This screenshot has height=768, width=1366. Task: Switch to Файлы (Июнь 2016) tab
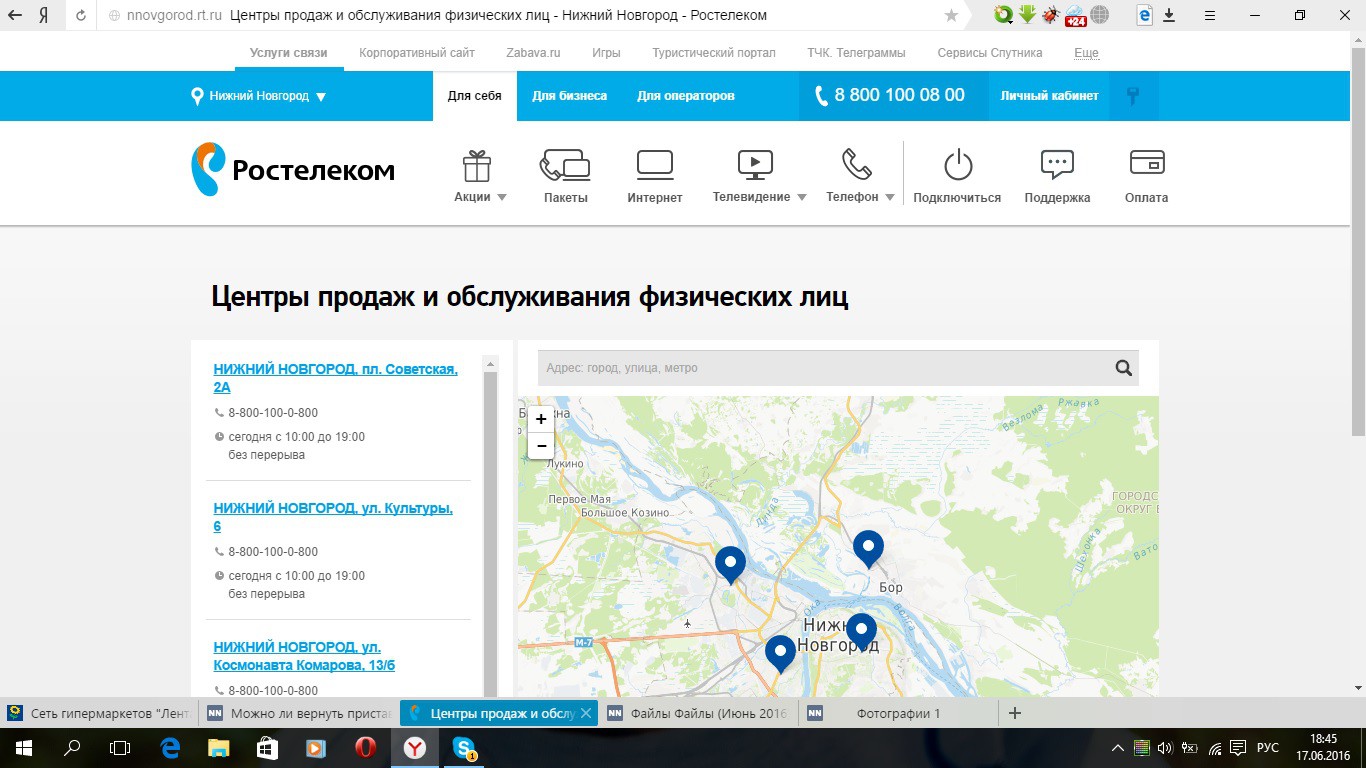(x=698, y=713)
